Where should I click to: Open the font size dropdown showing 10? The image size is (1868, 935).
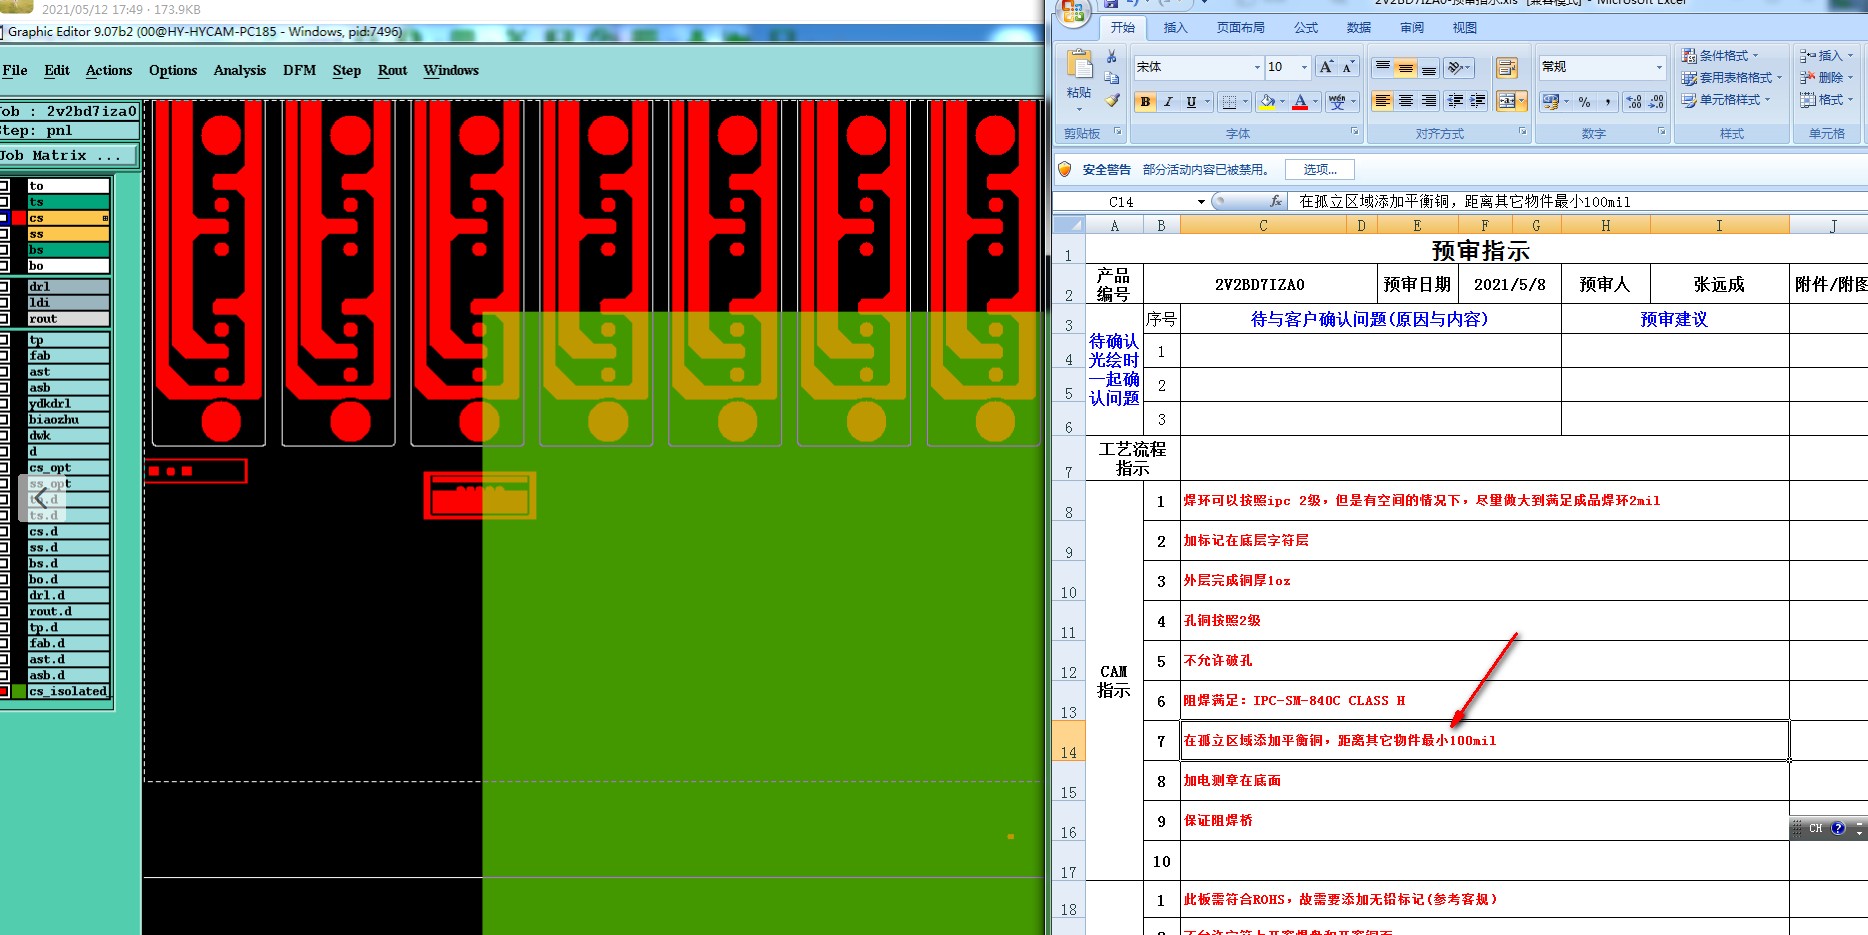pos(1304,67)
